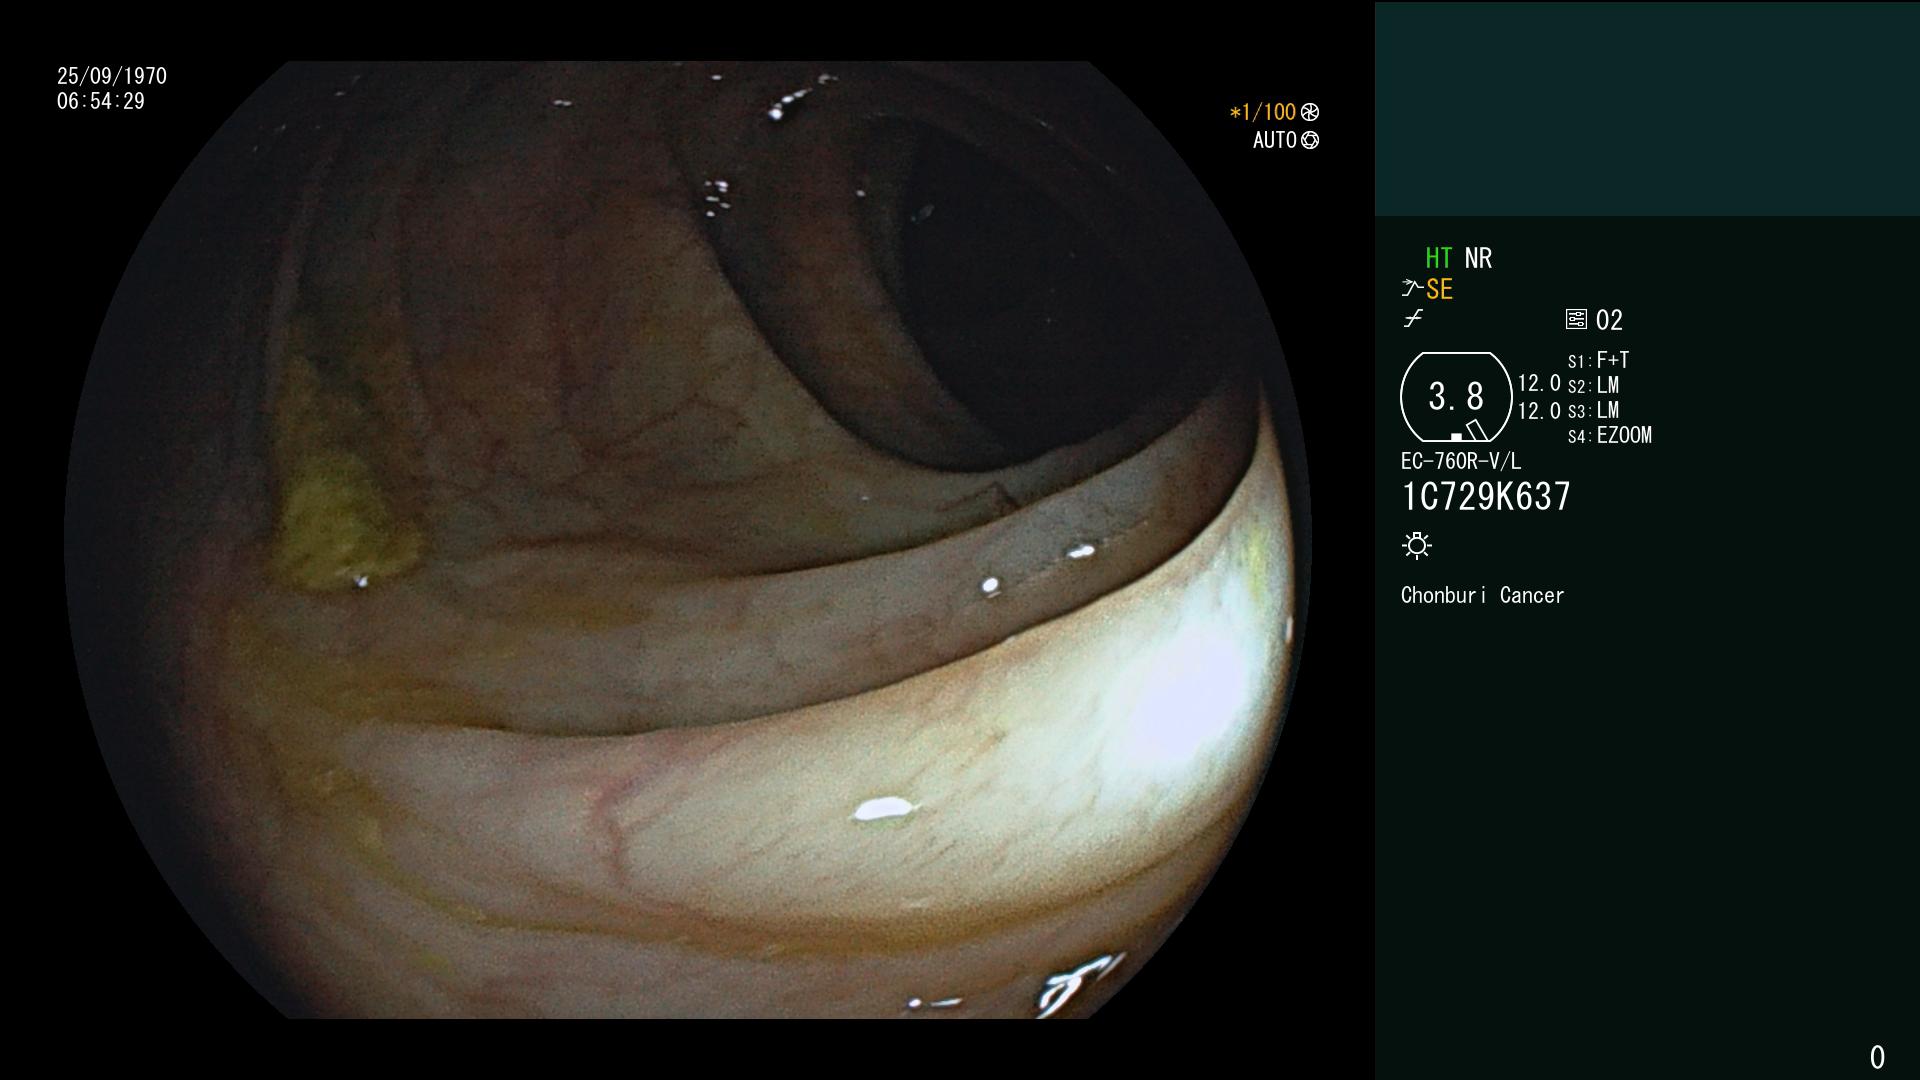Click the iris icon next to AUTO
1920x1080 pixels.
tap(1310, 140)
